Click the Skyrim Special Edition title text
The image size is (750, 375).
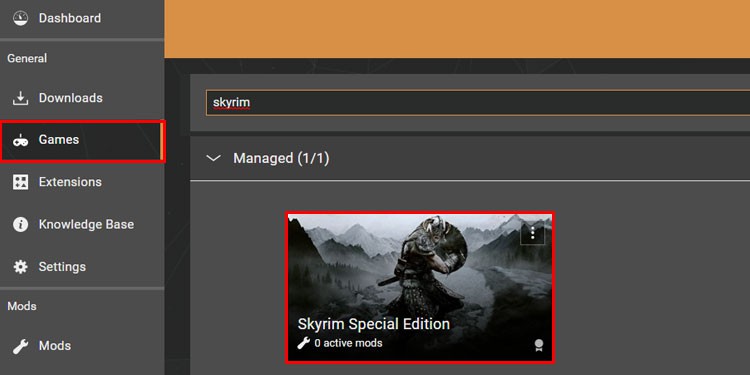pos(374,324)
